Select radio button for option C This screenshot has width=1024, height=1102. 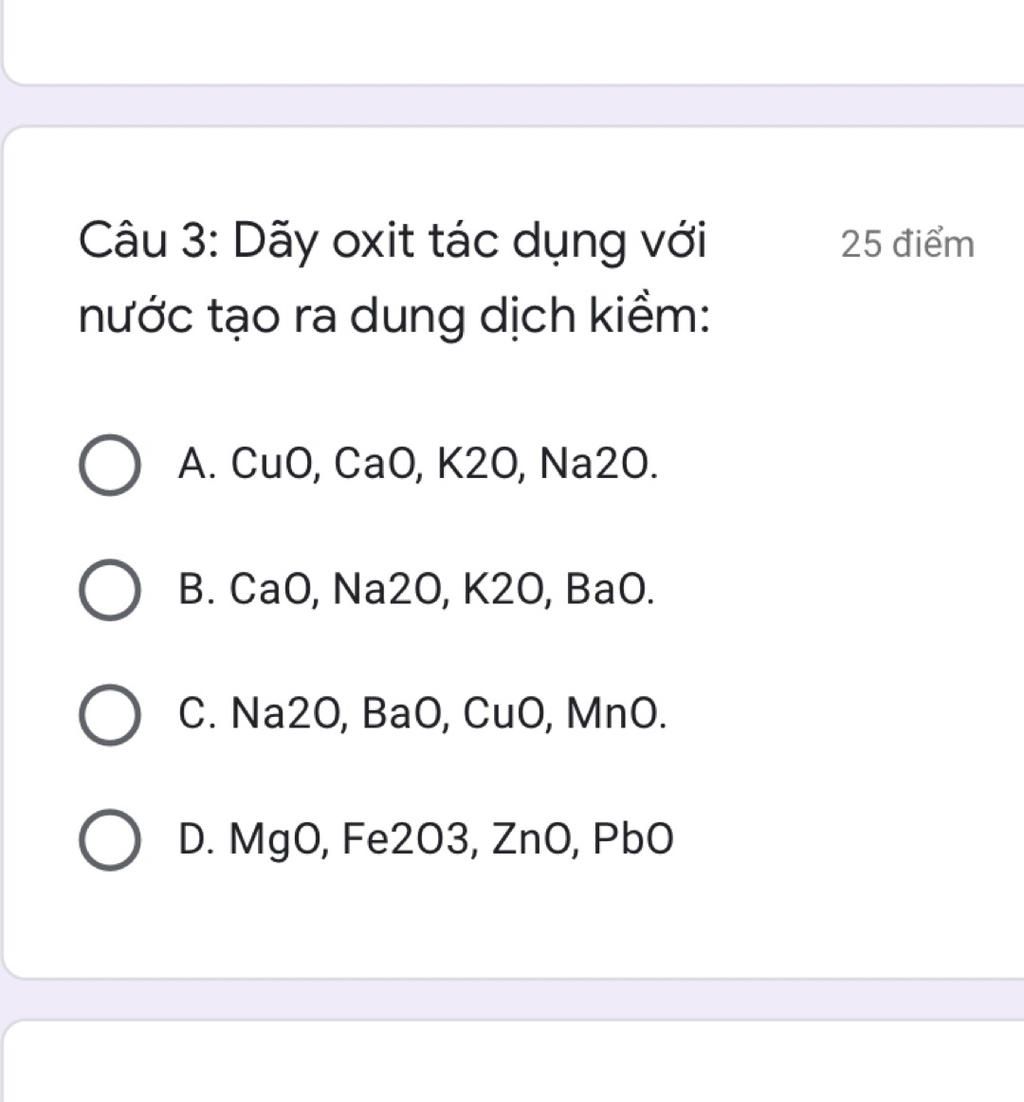pos(110,715)
